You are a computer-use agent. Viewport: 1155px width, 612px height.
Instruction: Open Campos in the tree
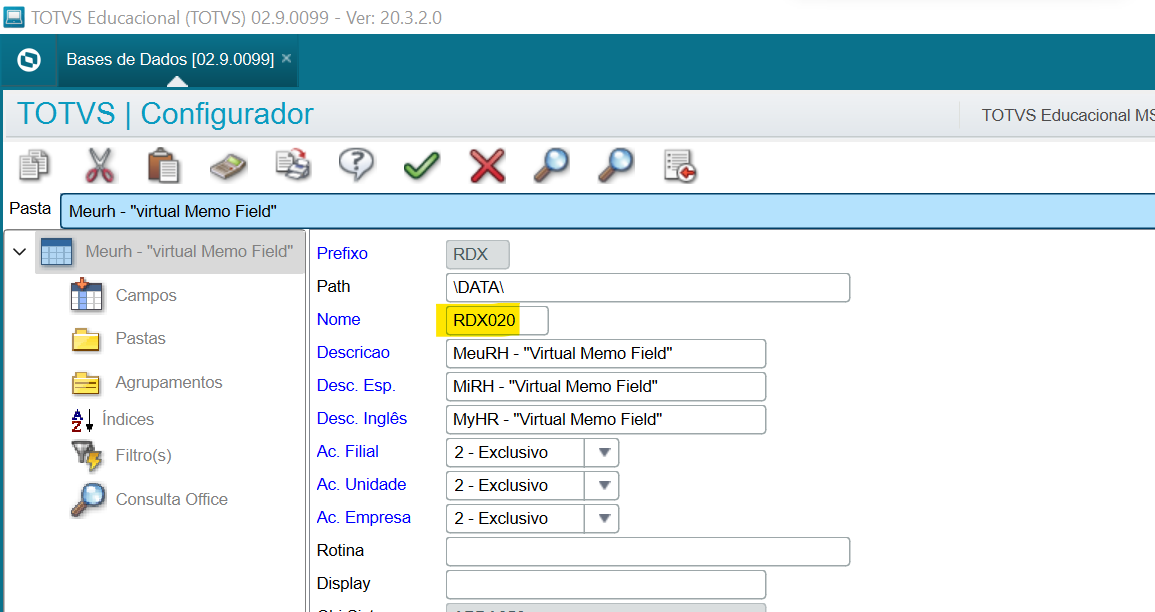[x=146, y=295]
